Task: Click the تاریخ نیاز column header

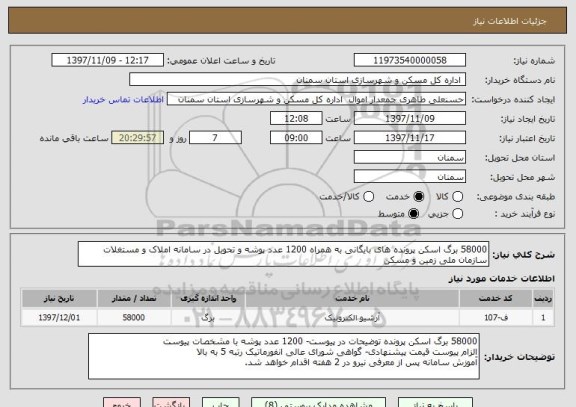Action: [59, 298]
